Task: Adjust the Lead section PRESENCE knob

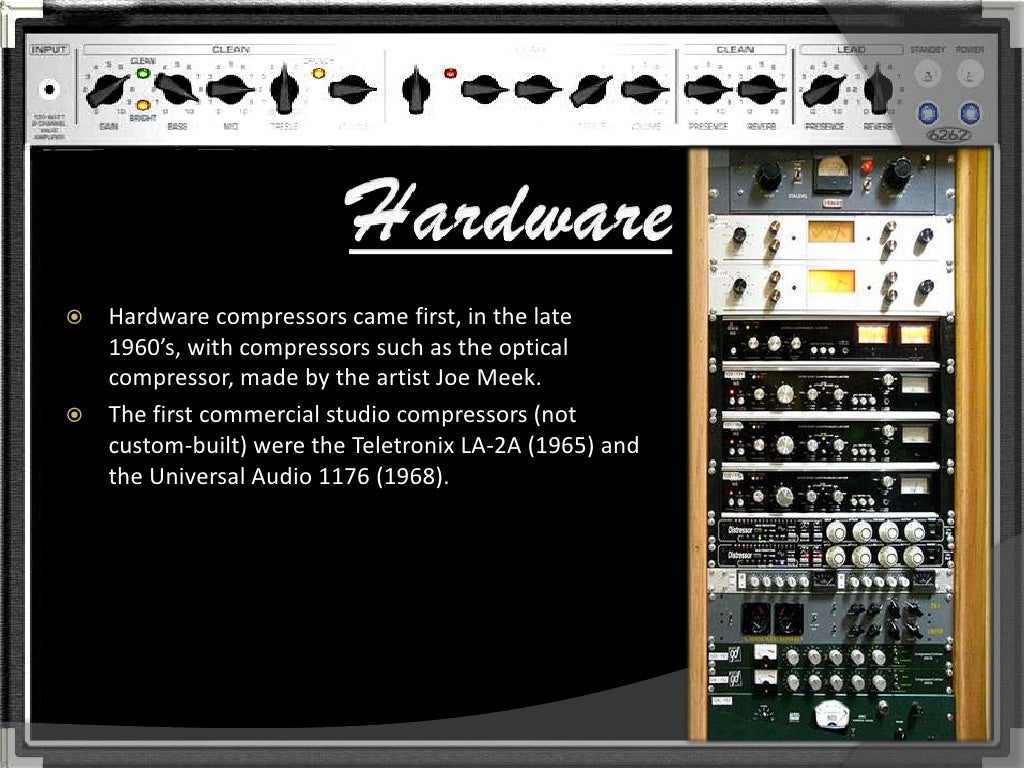Action: click(x=824, y=90)
